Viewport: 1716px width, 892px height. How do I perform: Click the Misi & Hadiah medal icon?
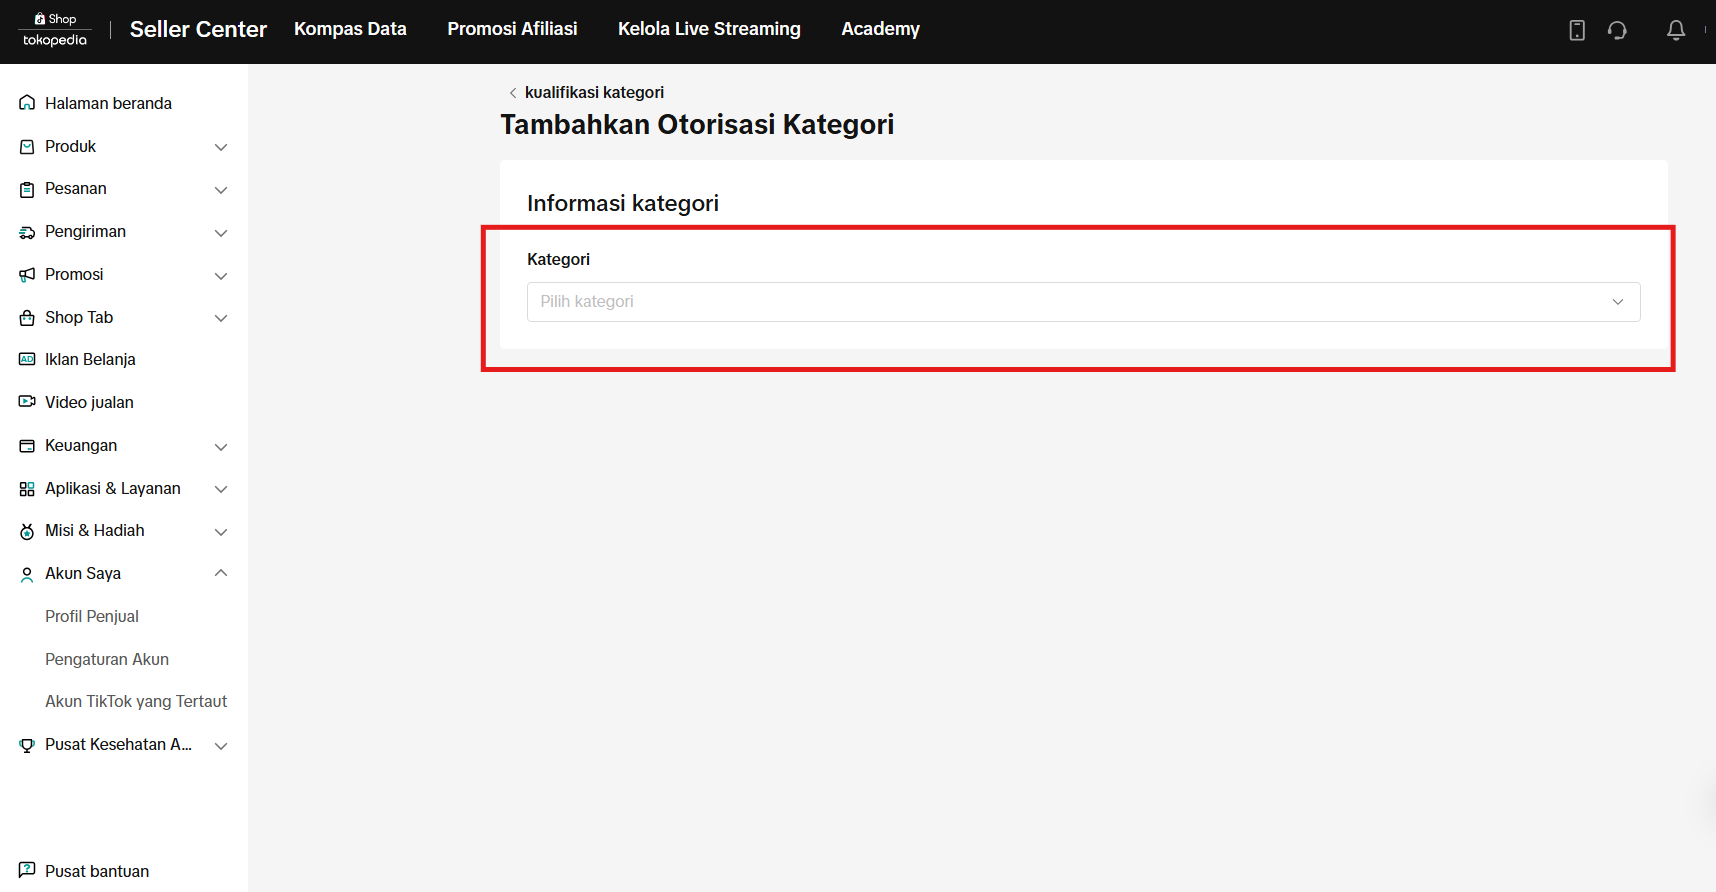point(27,531)
